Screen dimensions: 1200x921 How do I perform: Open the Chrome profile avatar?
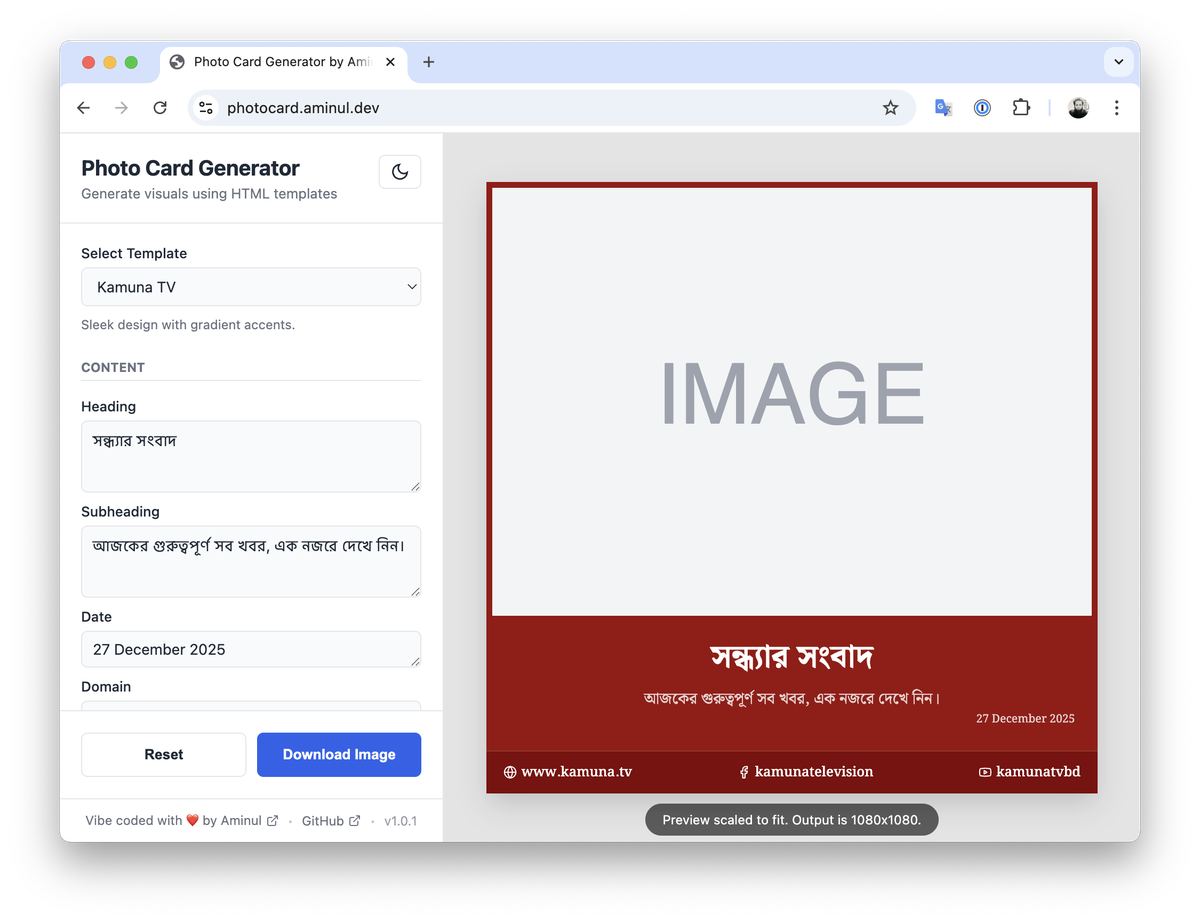(1078, 108)
